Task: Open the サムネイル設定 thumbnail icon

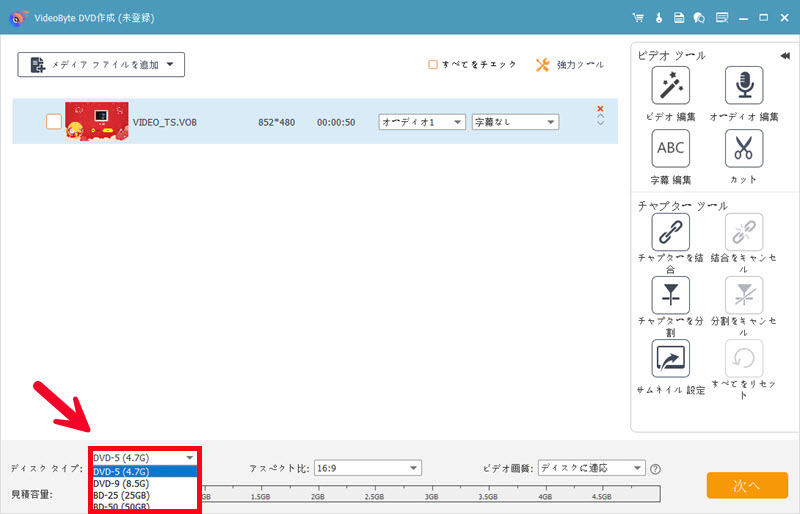Action: click(670, 358)
